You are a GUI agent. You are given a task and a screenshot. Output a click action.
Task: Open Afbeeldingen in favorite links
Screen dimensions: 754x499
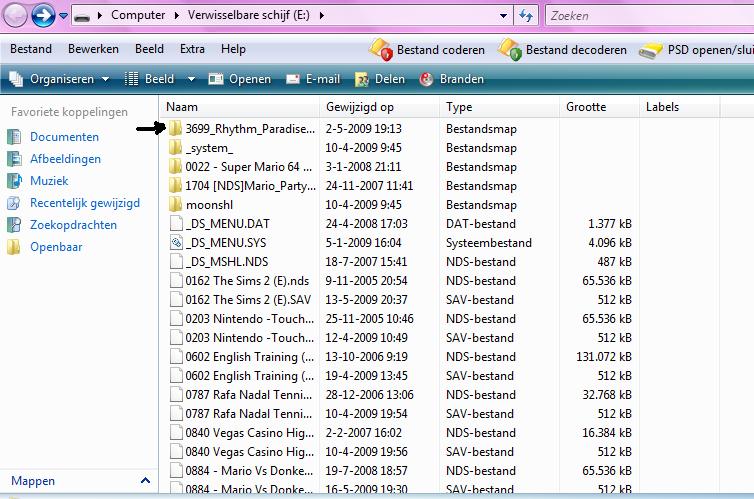(x=65, y=159)
